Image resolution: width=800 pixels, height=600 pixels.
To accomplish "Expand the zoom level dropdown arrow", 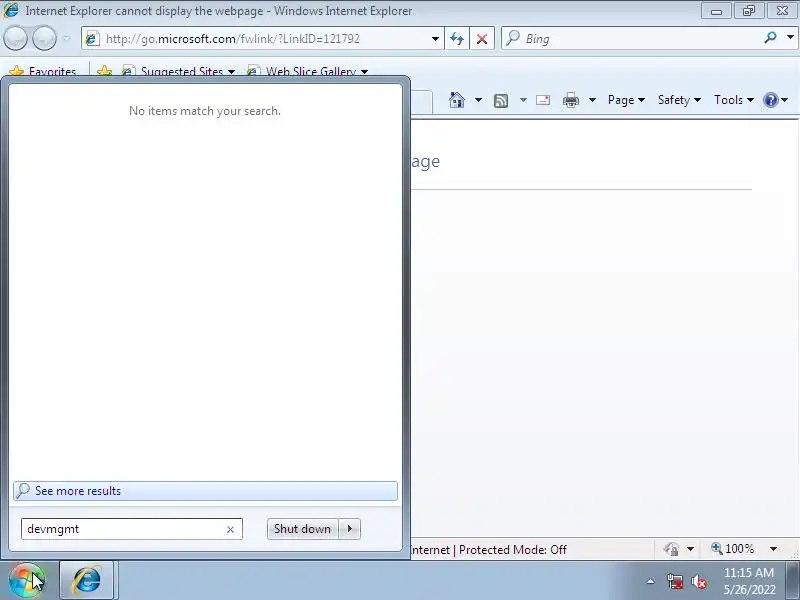I will [773, 549].
